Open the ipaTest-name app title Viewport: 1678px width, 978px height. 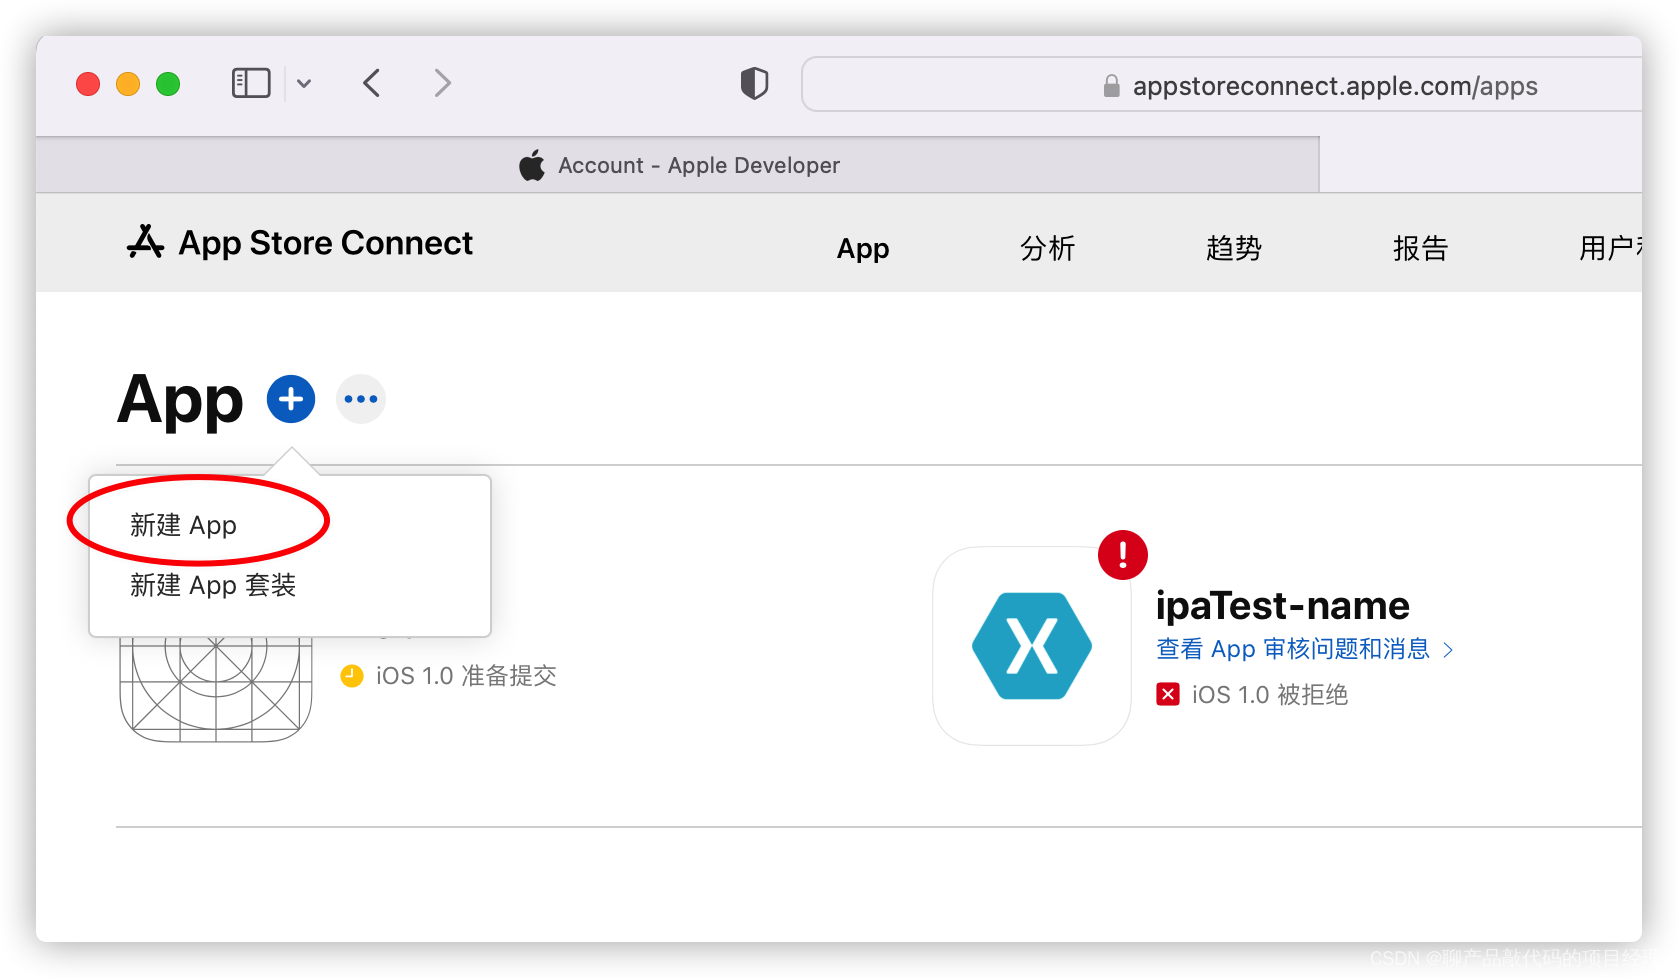pyautogui.click(x=1282, y=606)
